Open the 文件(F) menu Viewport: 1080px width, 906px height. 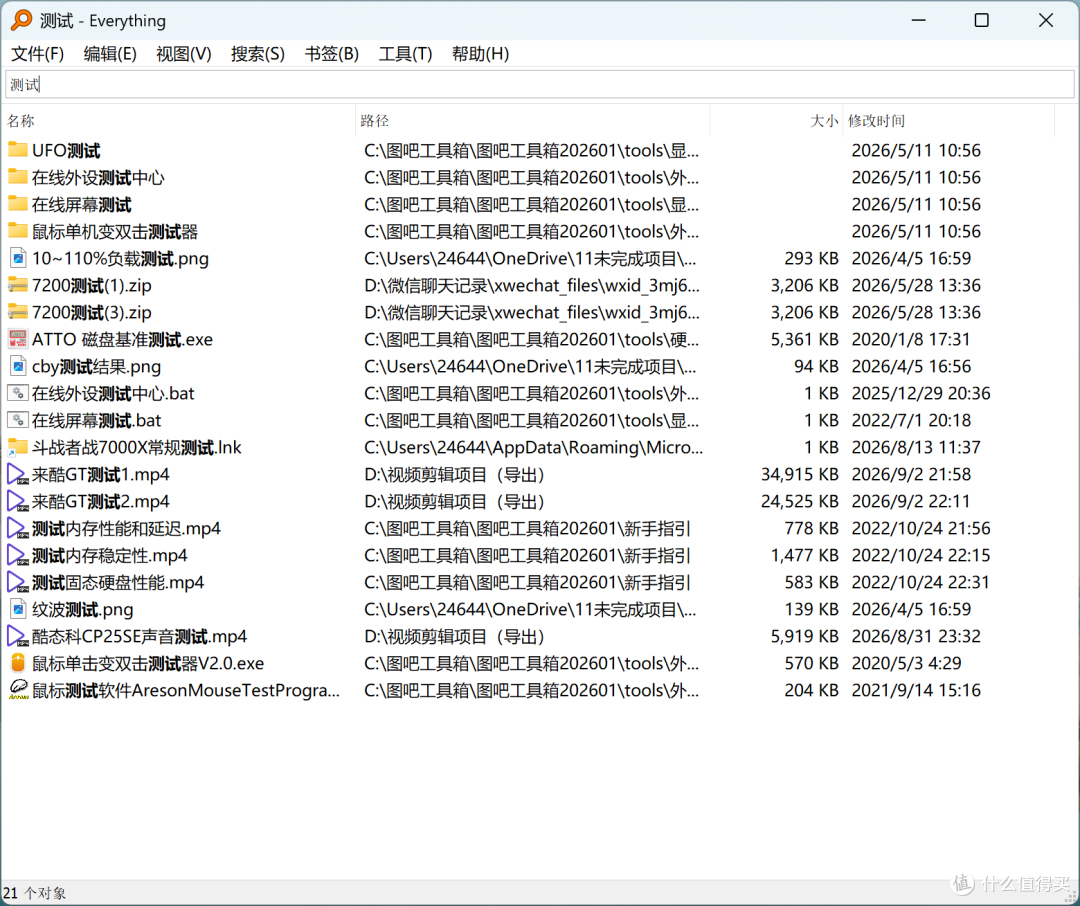point(37,54)
